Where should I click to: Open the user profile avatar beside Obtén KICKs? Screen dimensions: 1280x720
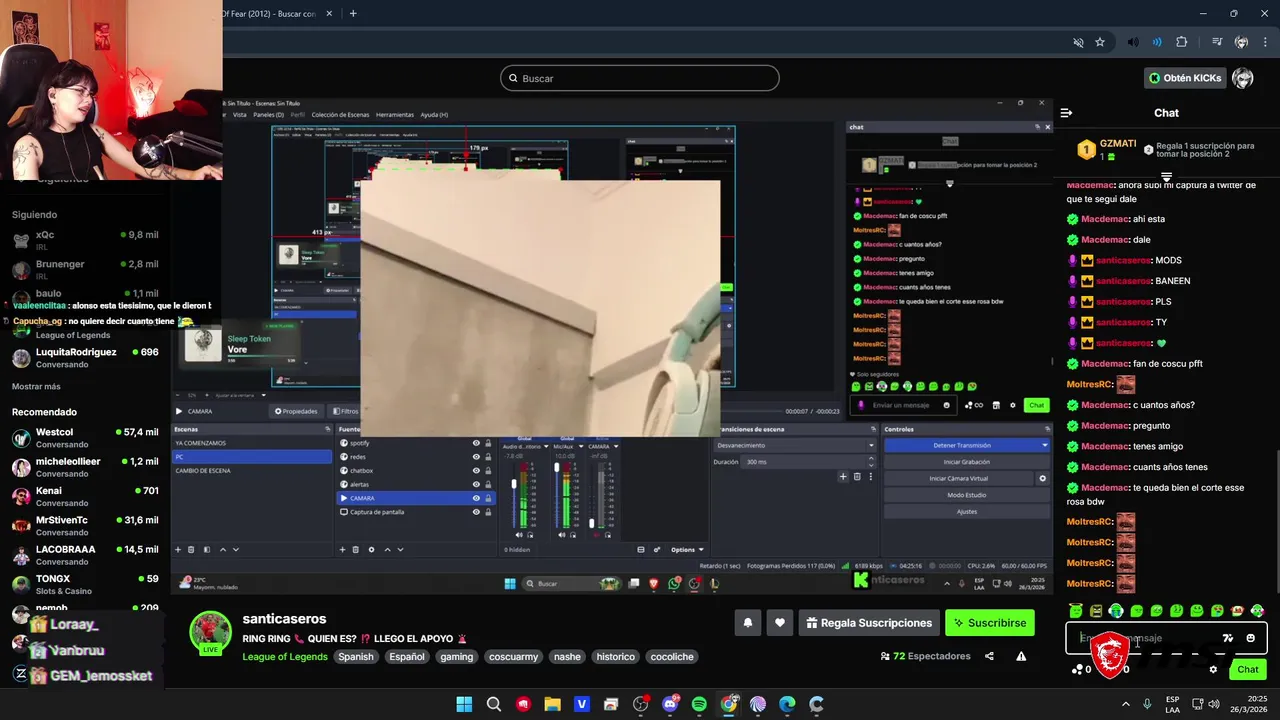1242,78
